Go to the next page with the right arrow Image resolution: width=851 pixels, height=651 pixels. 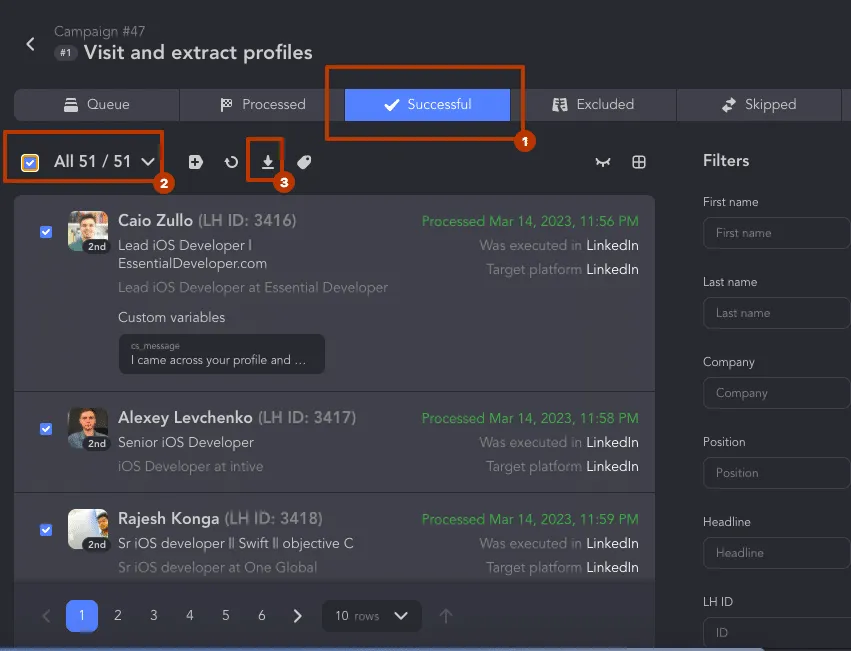click(x=297, y=616)
